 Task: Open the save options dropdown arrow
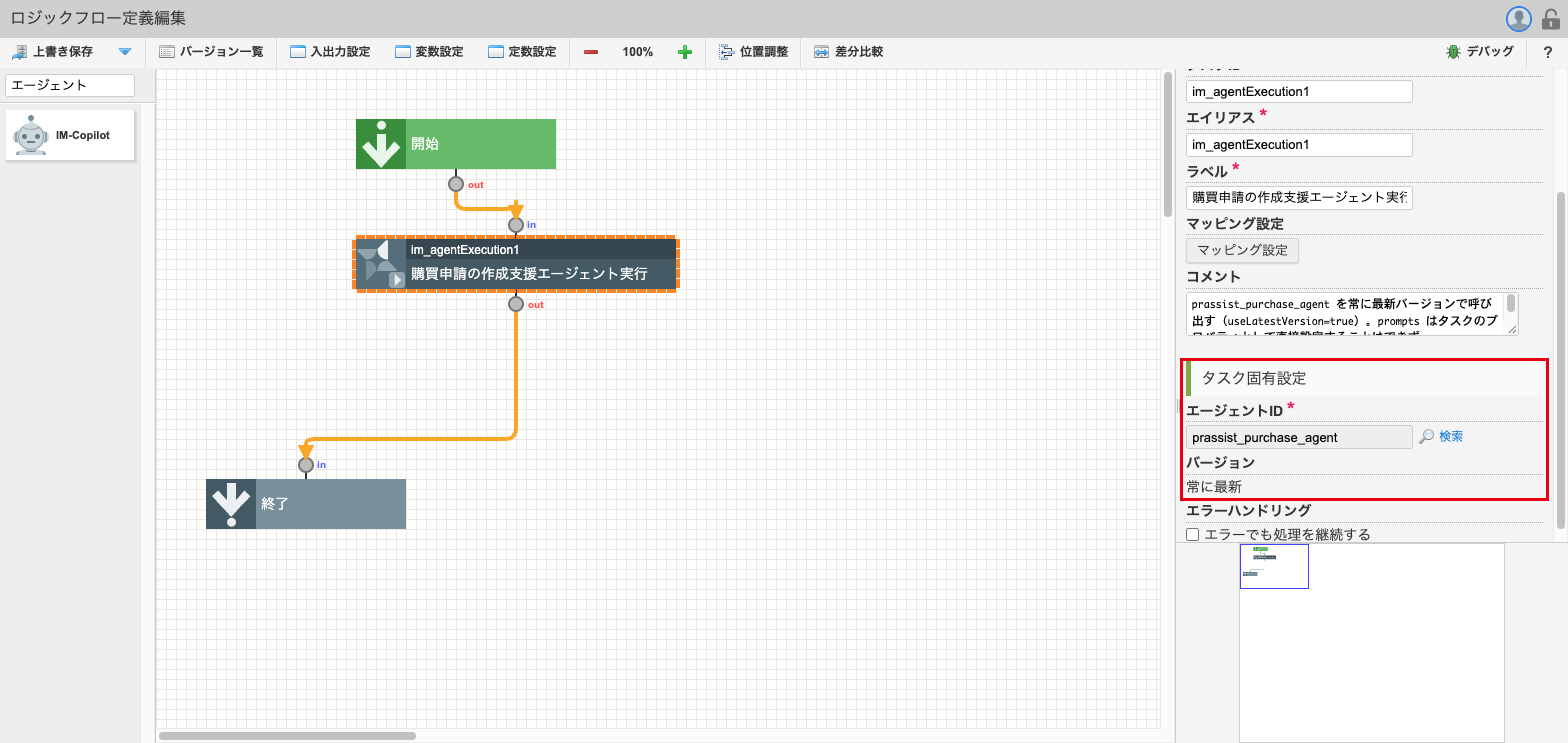(x=125, y=52)
